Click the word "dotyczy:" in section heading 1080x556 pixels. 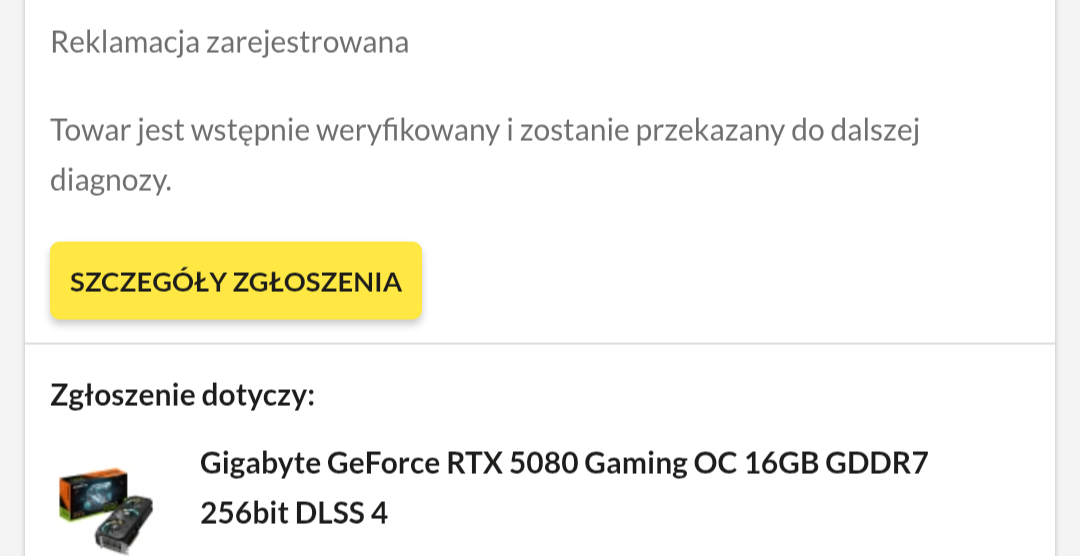tap(259, 396)
